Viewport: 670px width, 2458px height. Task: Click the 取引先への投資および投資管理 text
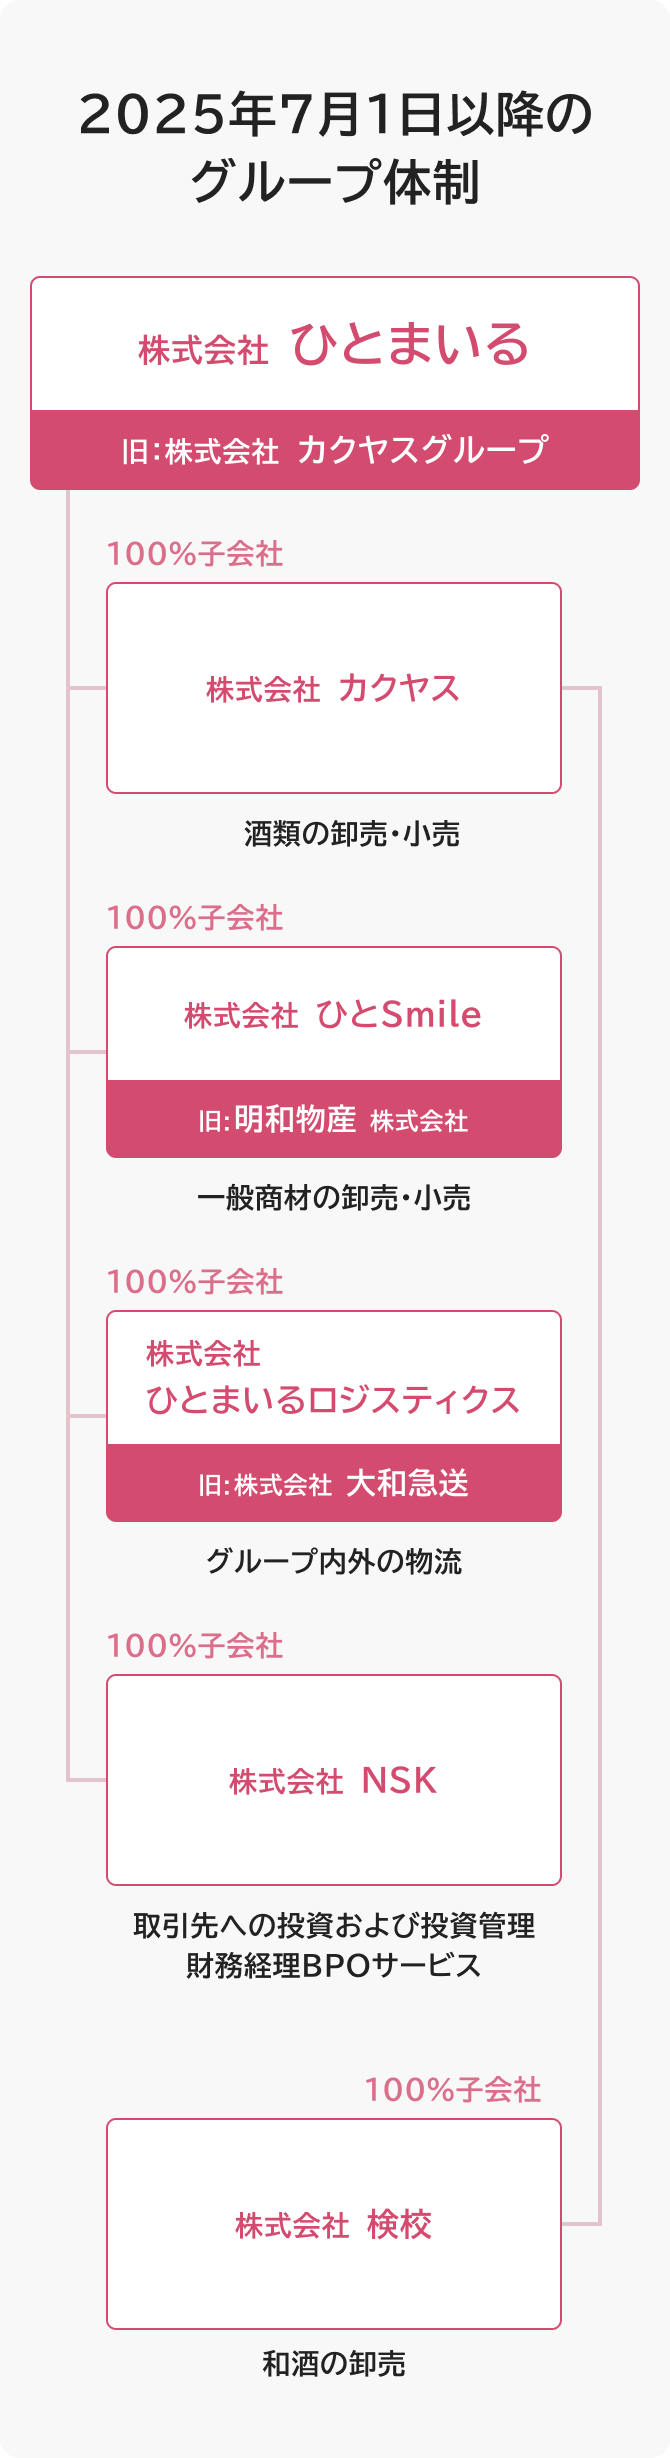click(334, 1926)
